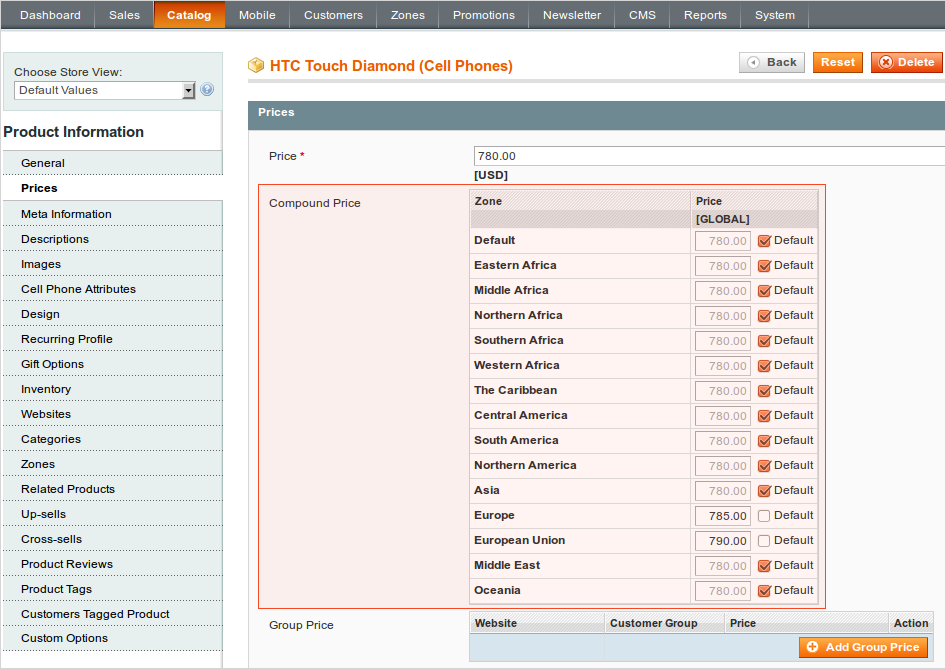Open the Newsletter menu
The height and width of the screenshot is (669, 946).
pyautogui.click(x=572, y=15)
